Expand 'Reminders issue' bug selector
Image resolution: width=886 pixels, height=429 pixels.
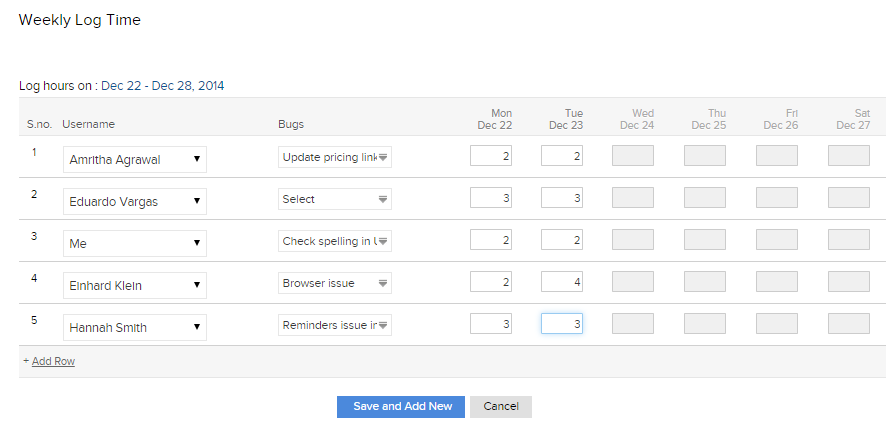335,325
